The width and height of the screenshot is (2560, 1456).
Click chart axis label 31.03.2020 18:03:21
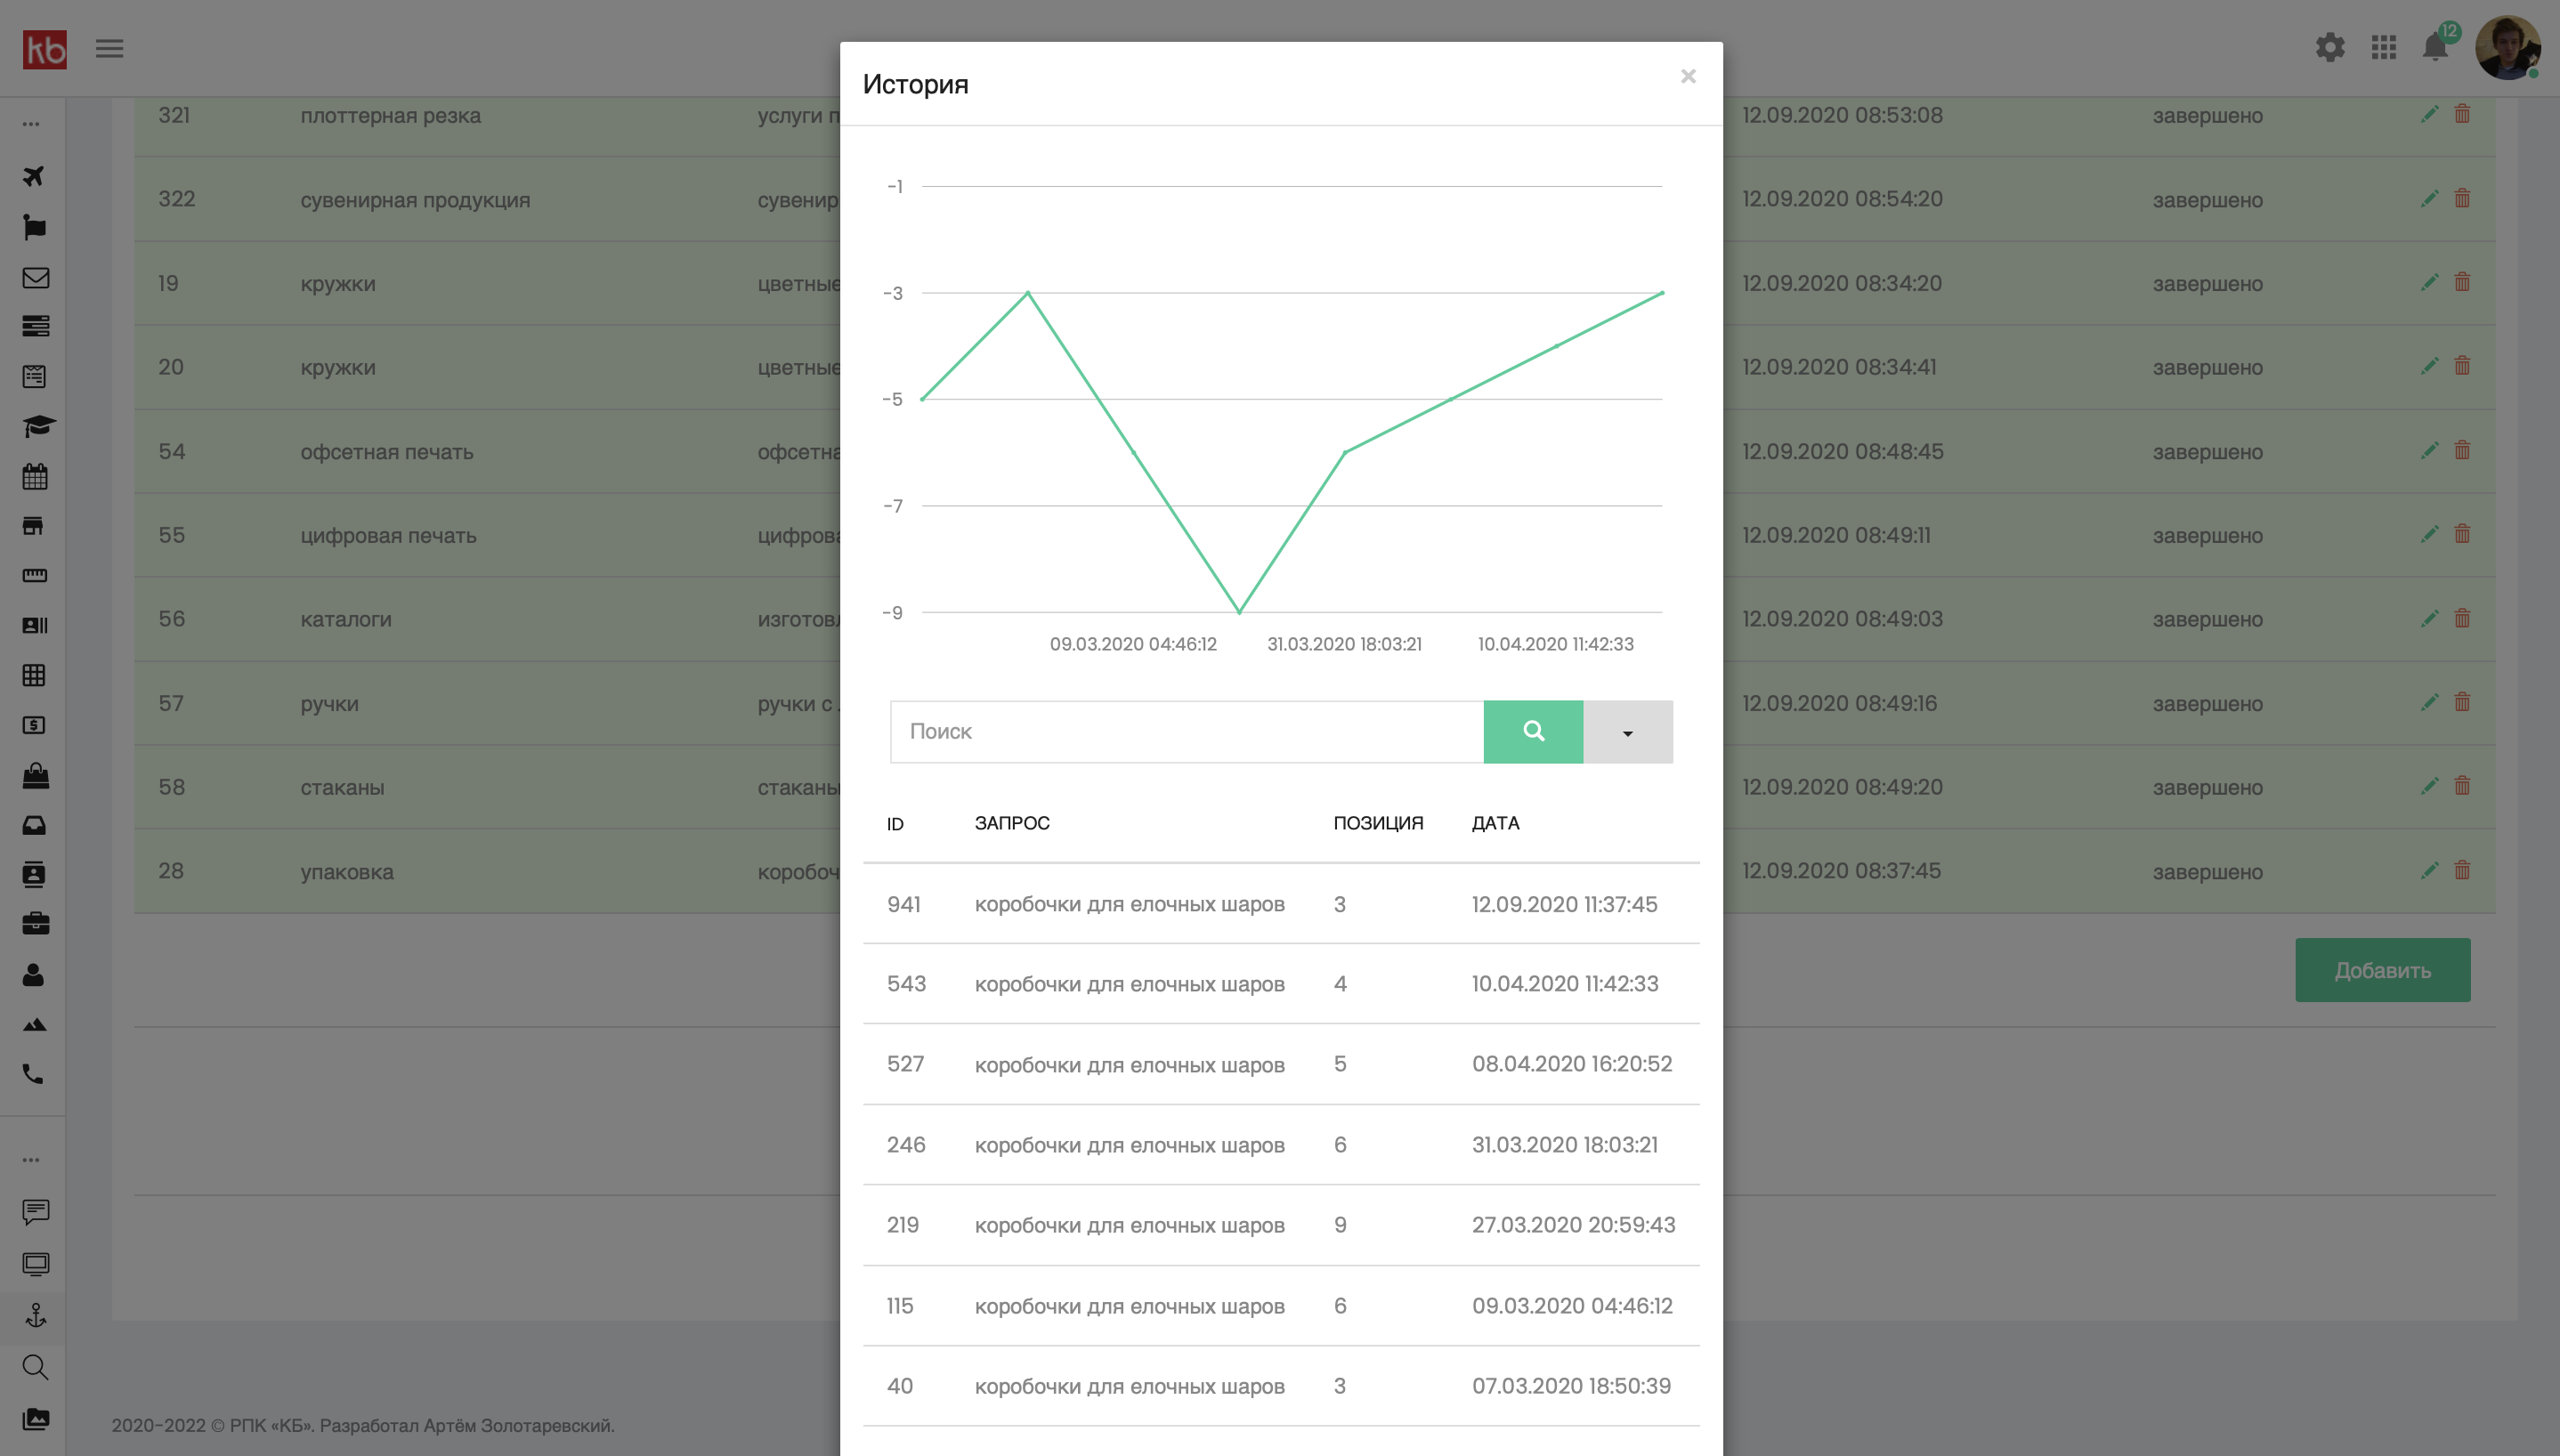pyautogui.click(x=1344, y=644)
